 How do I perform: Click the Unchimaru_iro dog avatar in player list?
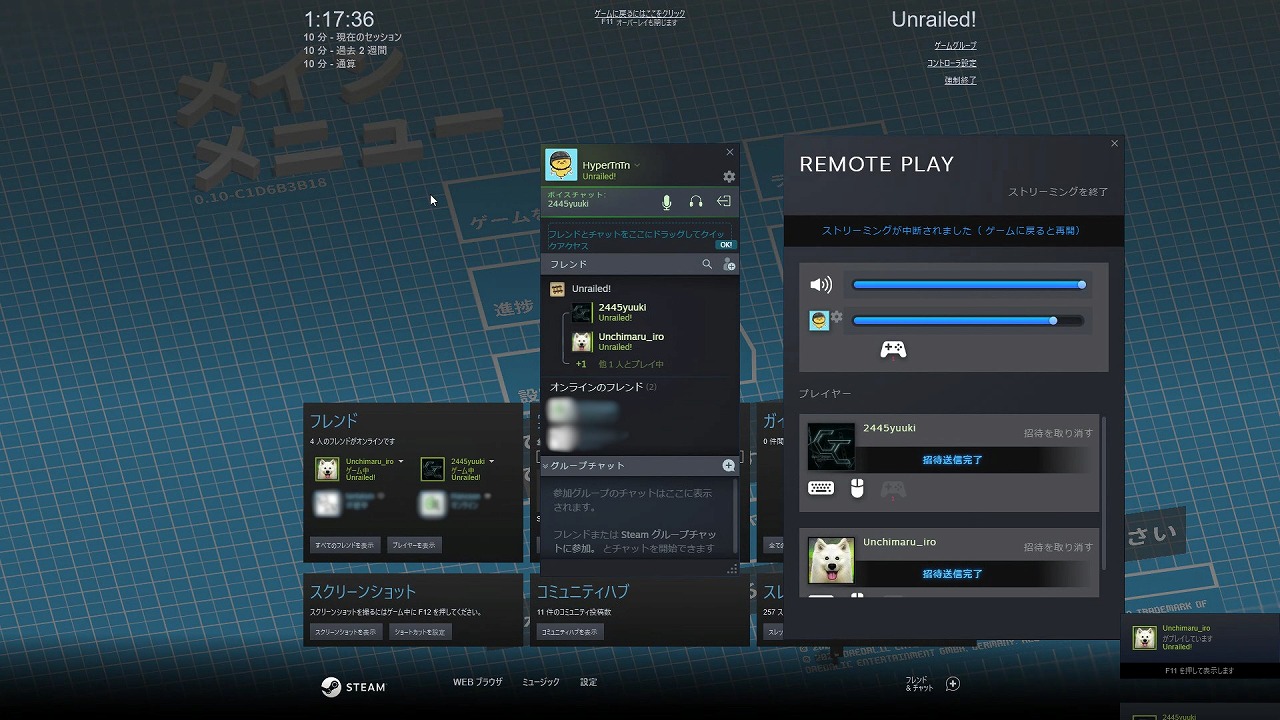click(x=831, y=561)
